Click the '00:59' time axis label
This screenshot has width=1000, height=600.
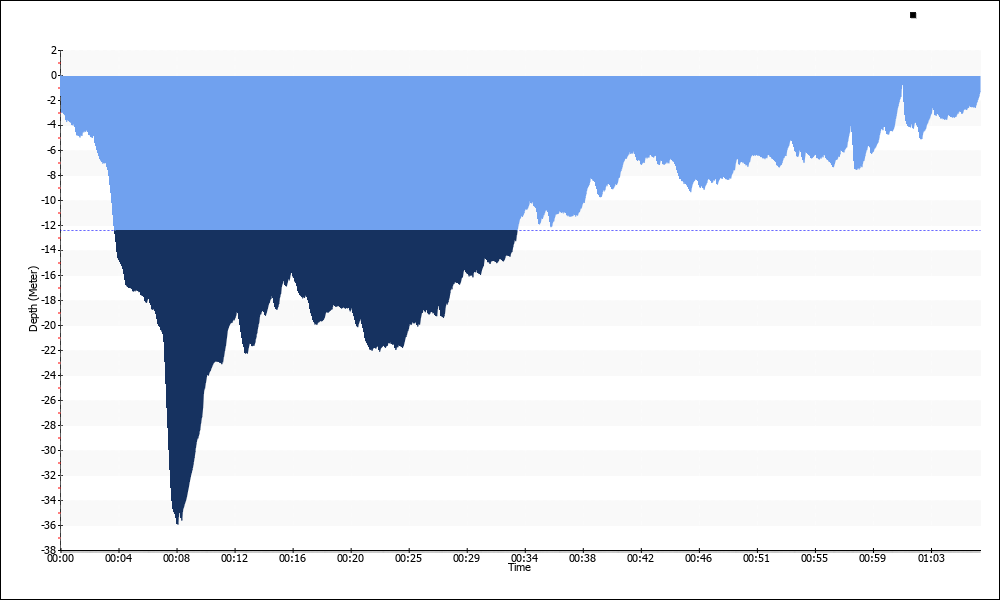[x=873, y=559]
